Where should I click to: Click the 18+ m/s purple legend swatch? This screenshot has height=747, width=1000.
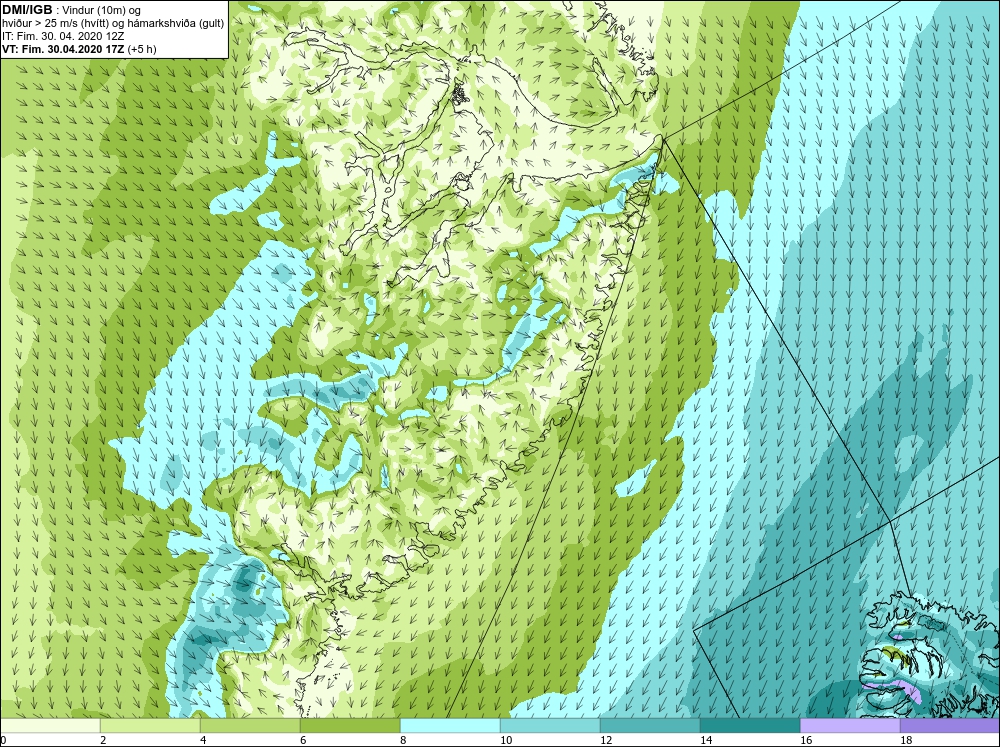pos(950,726)
